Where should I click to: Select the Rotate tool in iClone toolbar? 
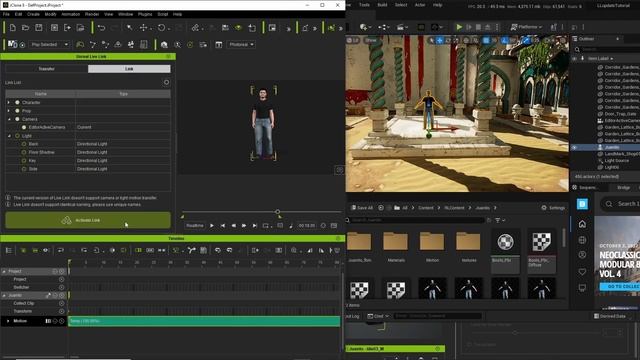tap(161, 28)
